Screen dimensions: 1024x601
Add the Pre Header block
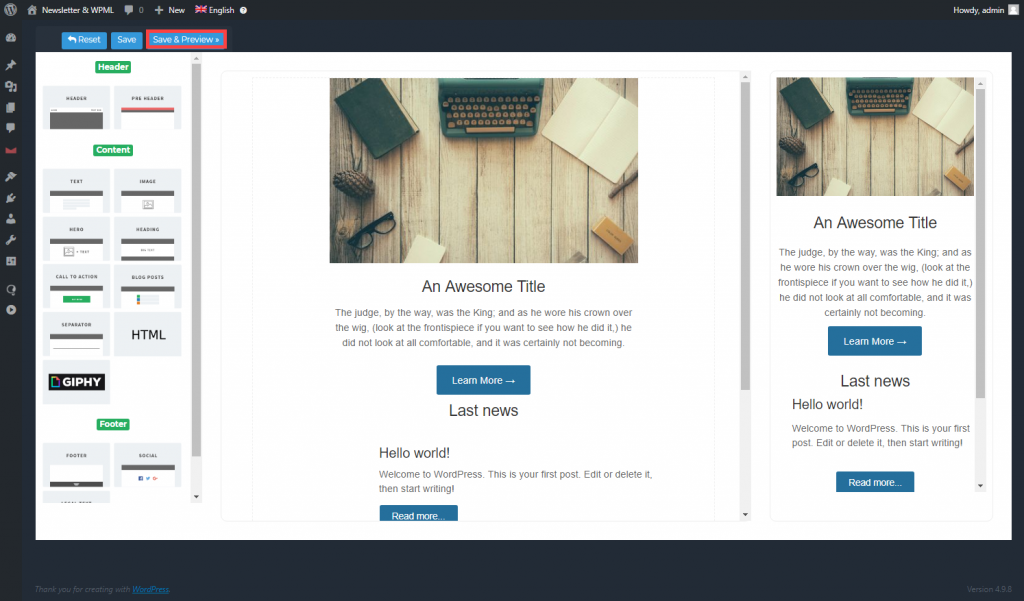[x=148, y=108]
